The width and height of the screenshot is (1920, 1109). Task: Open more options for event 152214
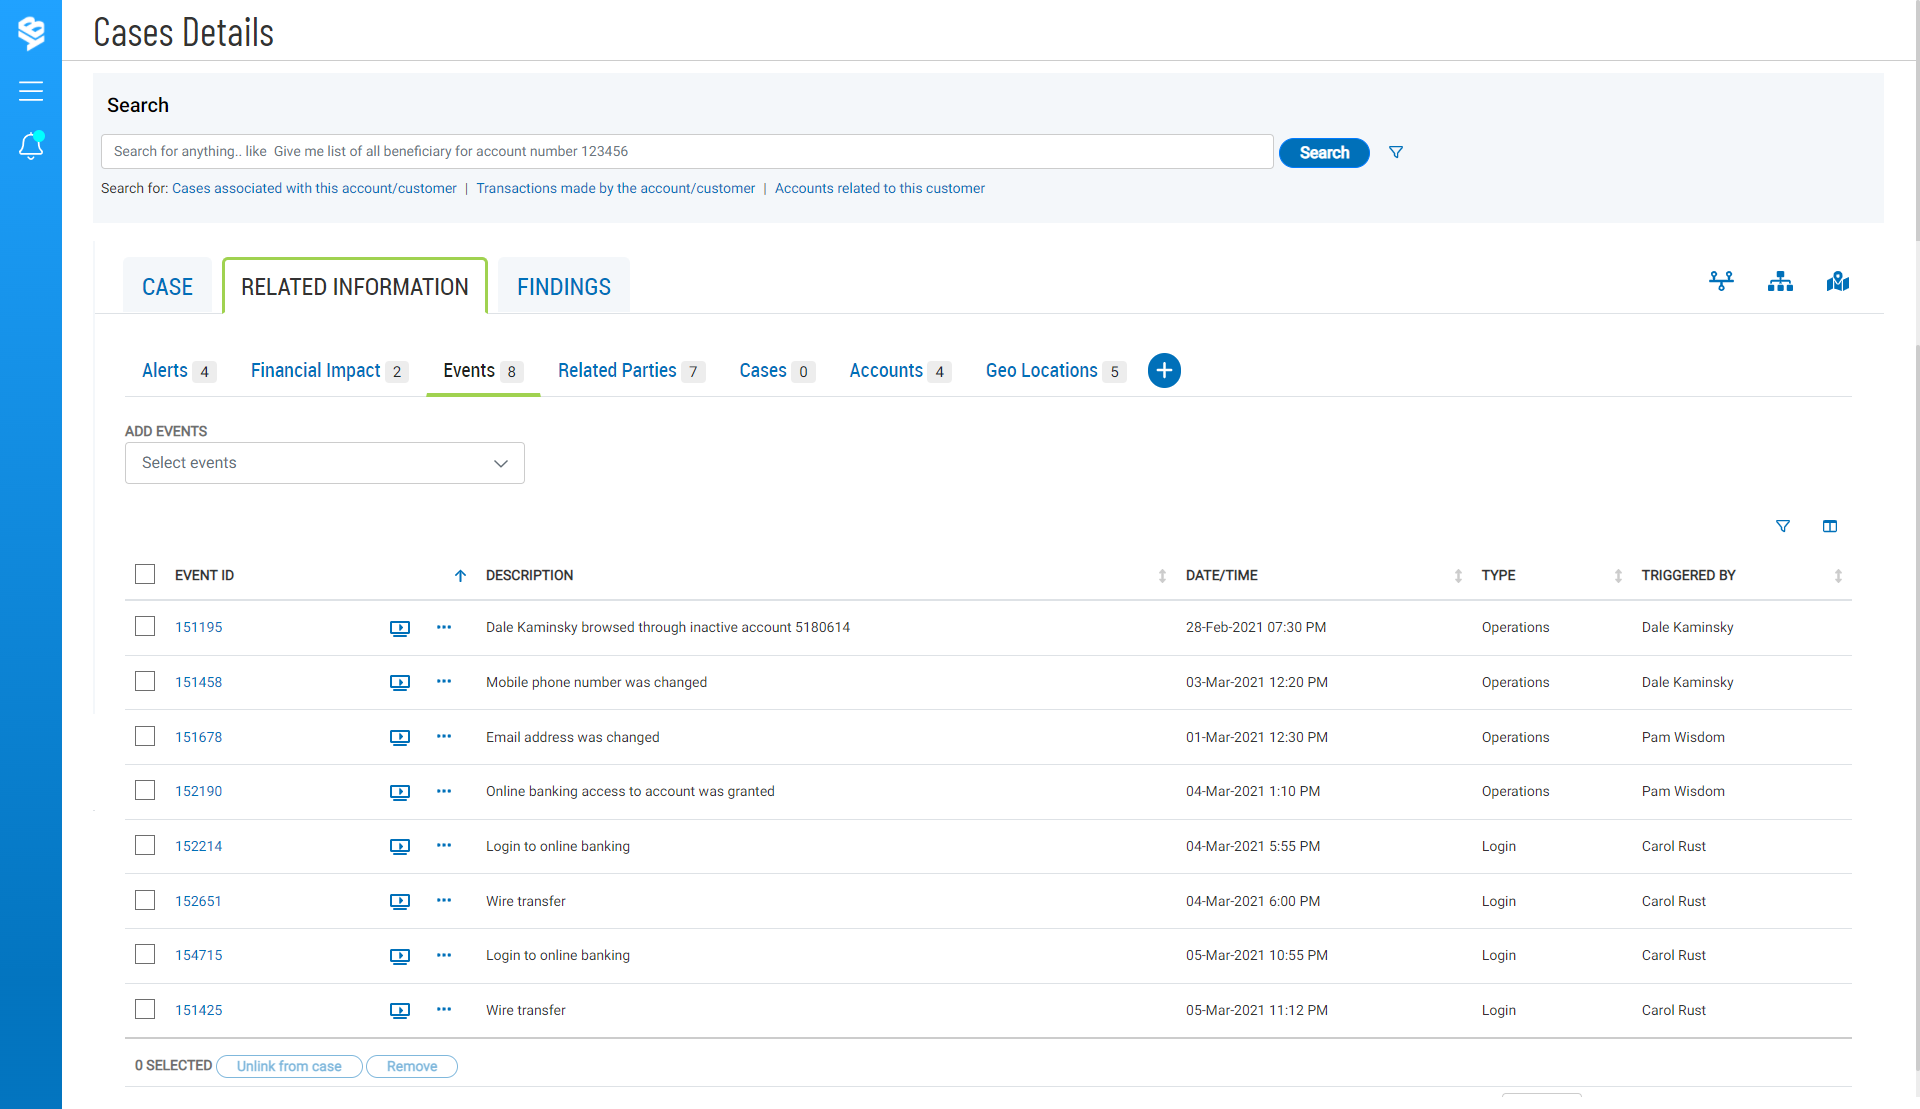444,846
